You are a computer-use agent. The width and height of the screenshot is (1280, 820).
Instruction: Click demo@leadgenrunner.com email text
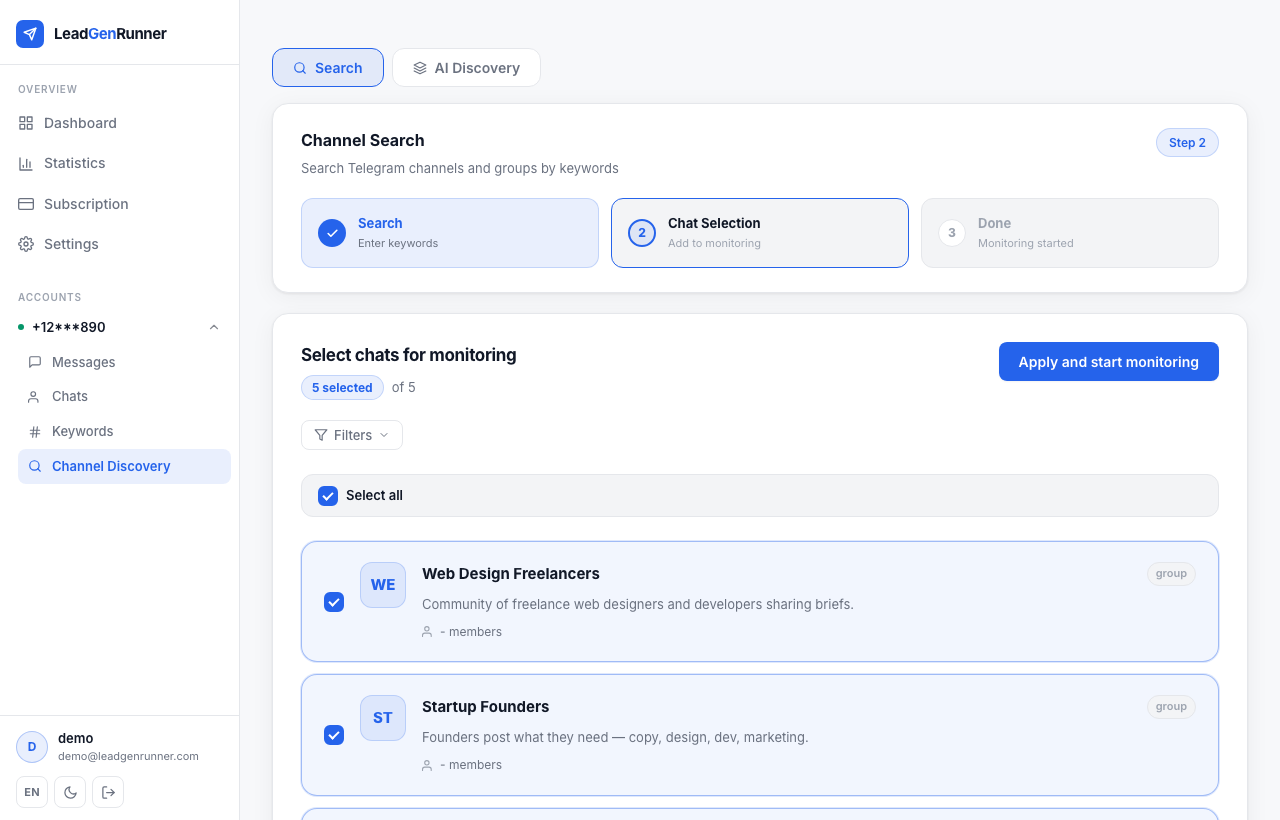pyautogui.click(x=128, y=756)
